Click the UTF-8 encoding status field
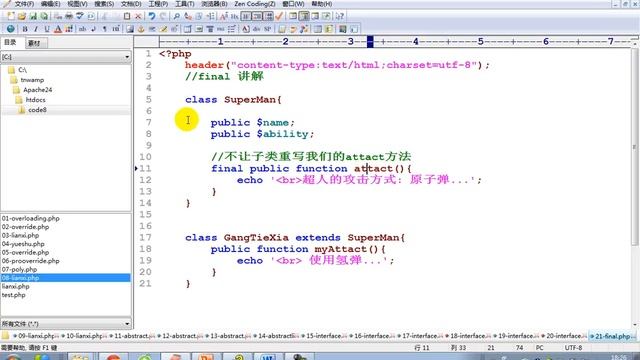 pos(573,348)
